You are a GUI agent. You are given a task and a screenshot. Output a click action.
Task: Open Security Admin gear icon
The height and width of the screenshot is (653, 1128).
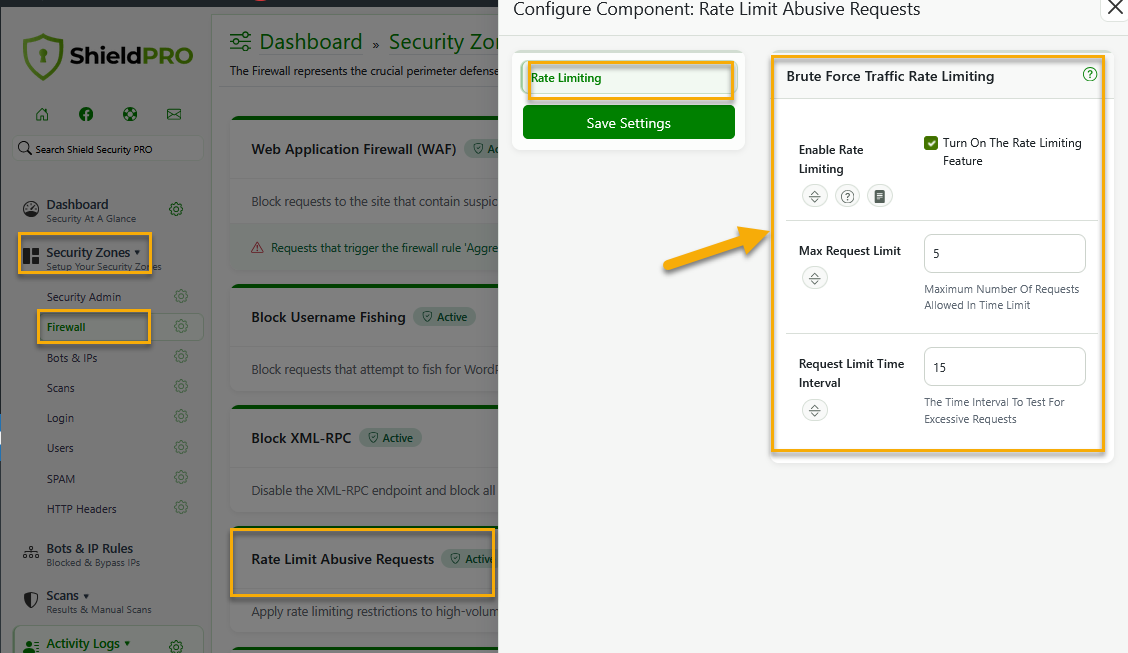pyautogui.click(x=181, y=296)
